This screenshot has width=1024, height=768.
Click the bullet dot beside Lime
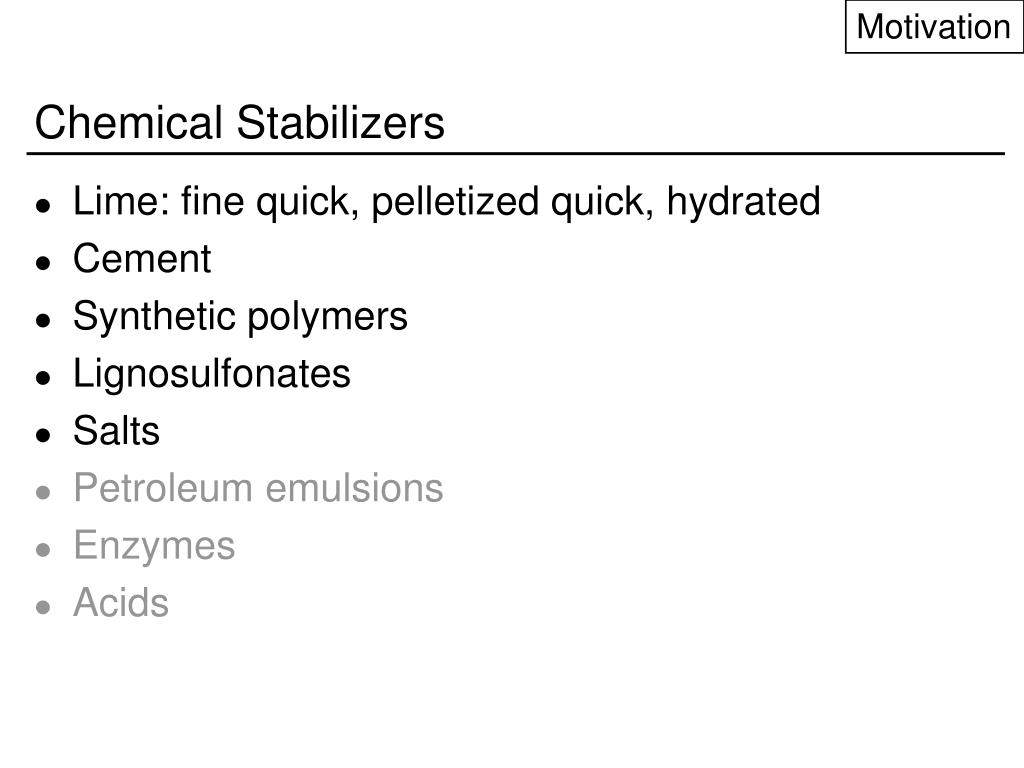pos(43,206)
